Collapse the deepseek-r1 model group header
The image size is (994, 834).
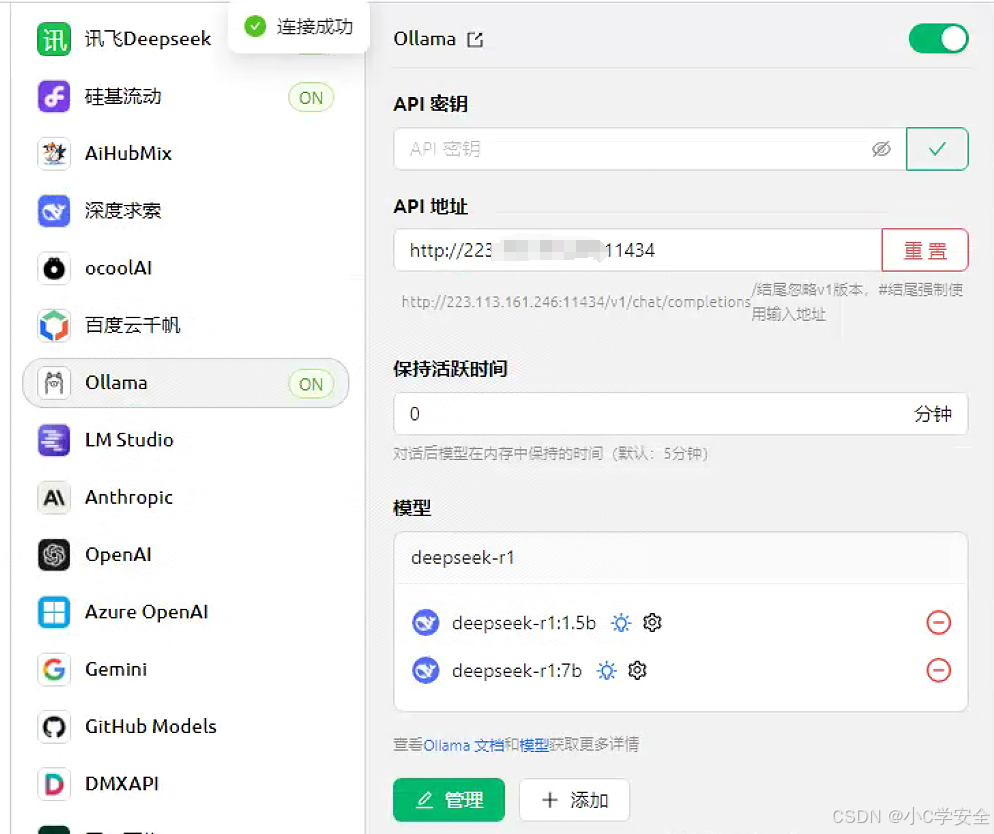681,558
